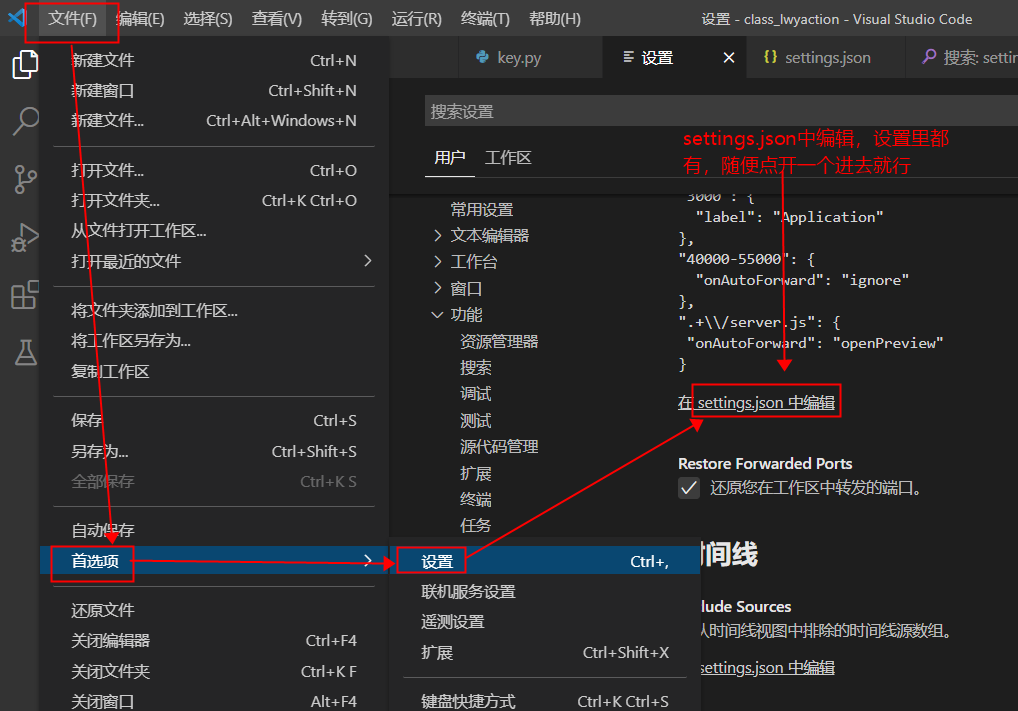Choose 将文件夹添加到工作区... menu item
The width and height of the screenshot is (1018, 711).
pyautogui.click(x=214, y=310)
